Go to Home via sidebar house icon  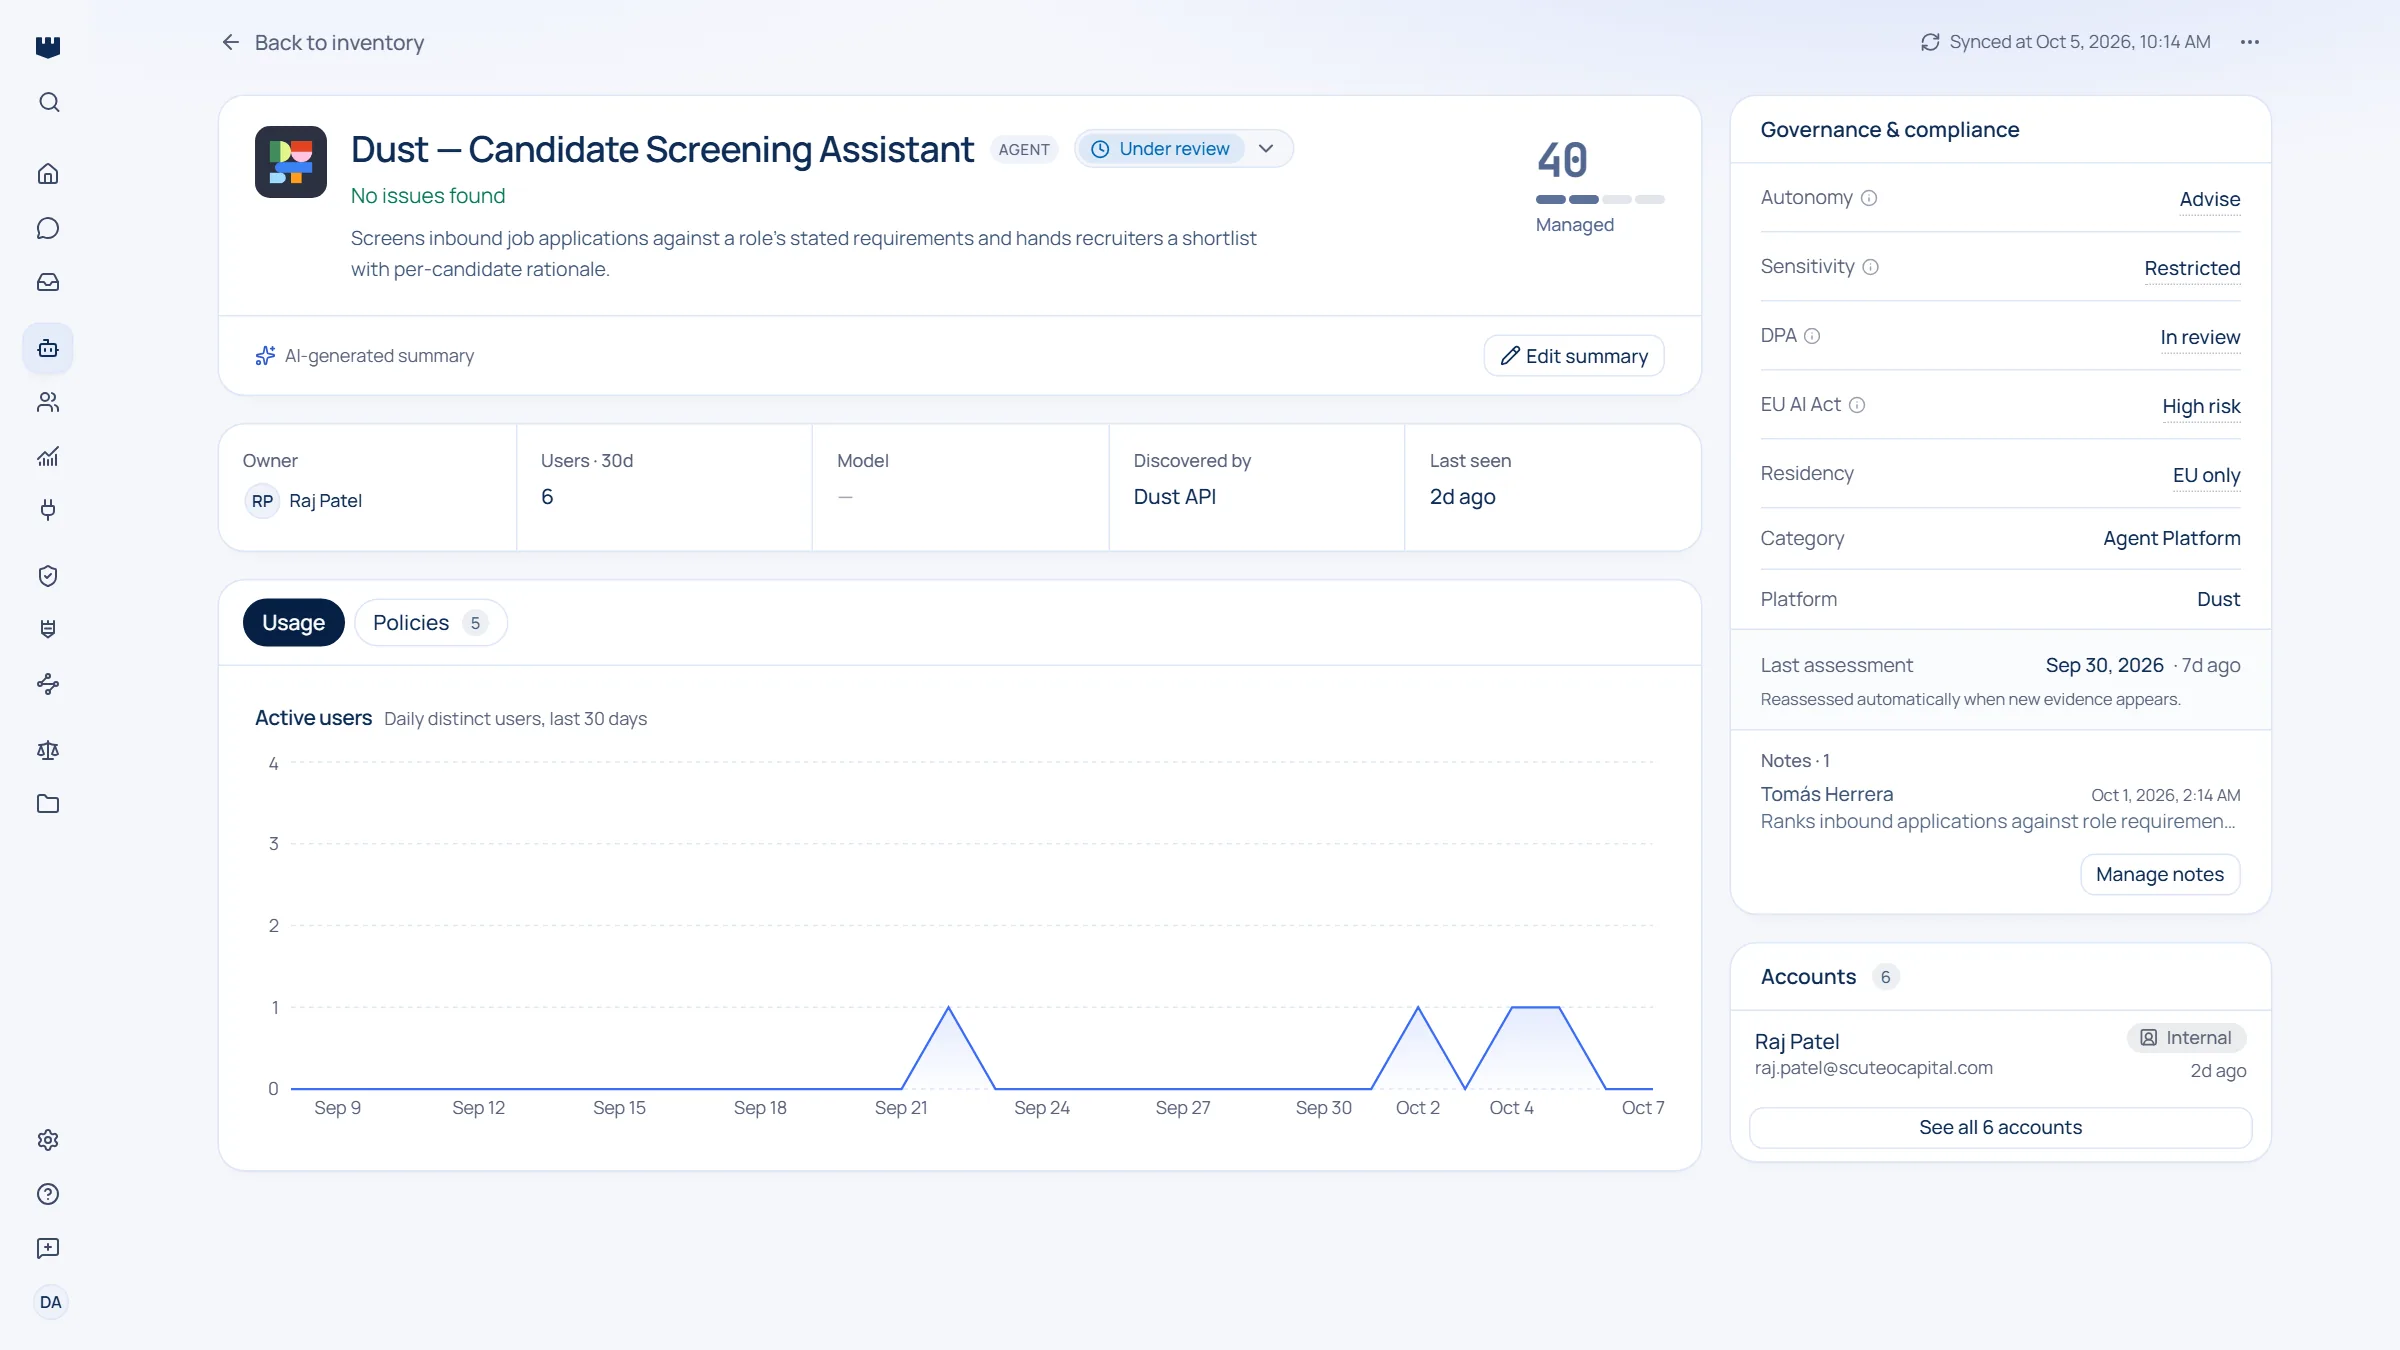point(48,174)
